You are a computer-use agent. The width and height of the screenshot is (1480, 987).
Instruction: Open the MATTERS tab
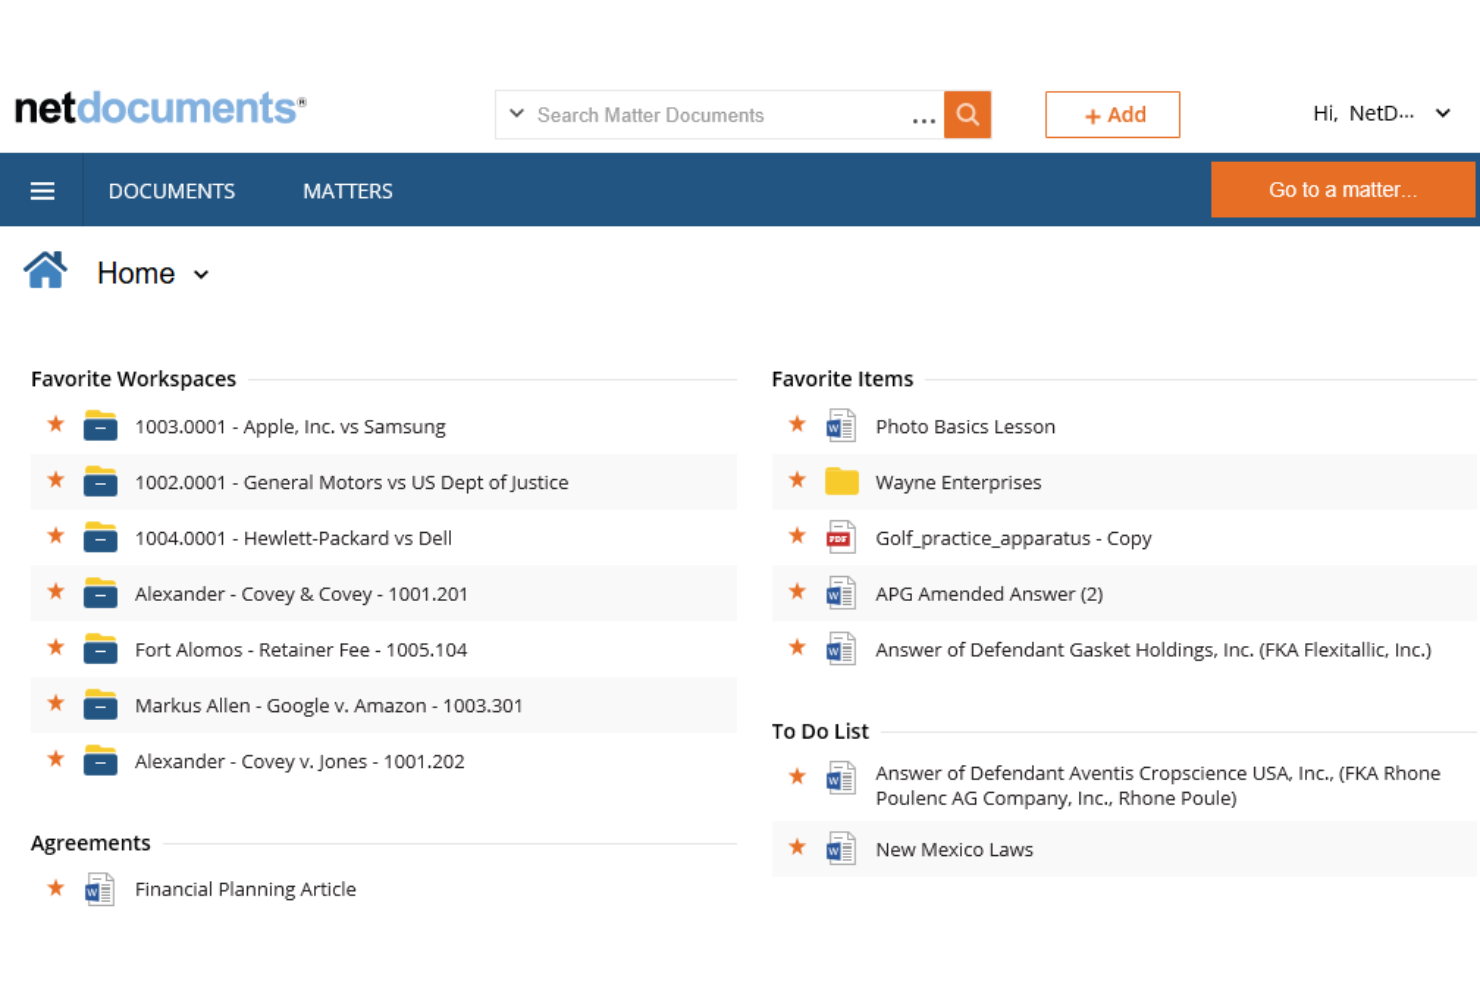[x=348, y=191]
